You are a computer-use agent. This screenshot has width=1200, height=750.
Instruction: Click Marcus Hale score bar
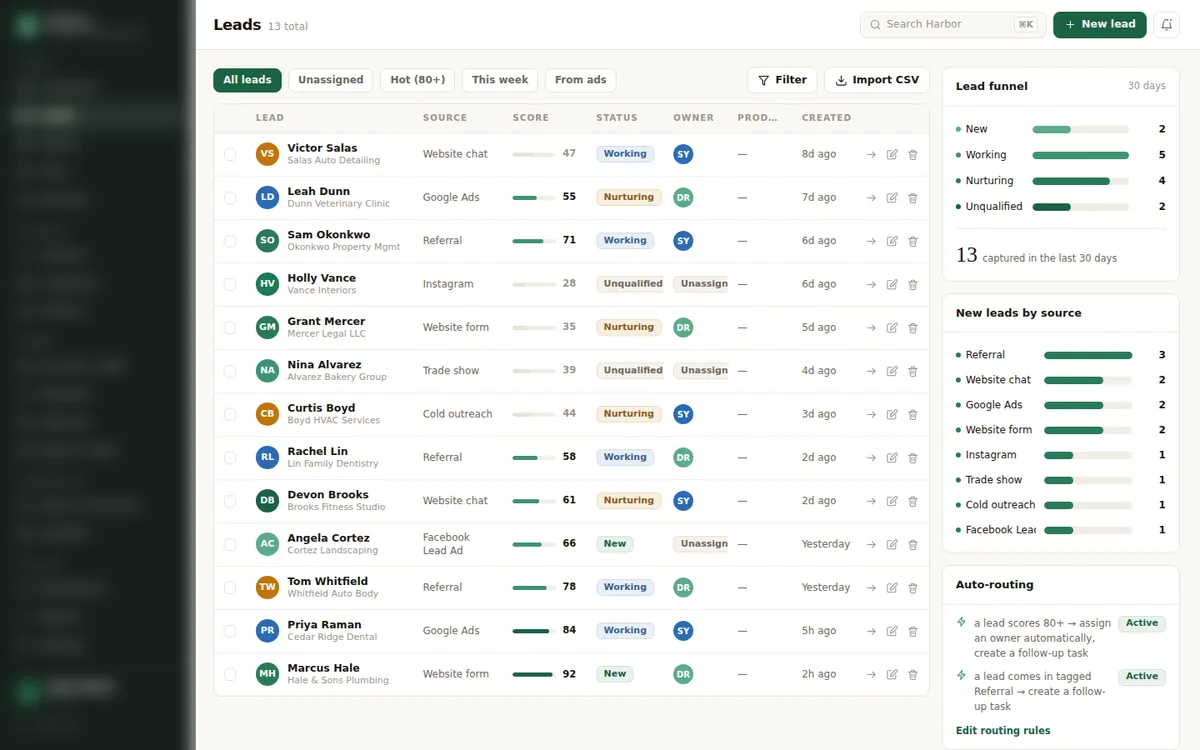[534, 675]
